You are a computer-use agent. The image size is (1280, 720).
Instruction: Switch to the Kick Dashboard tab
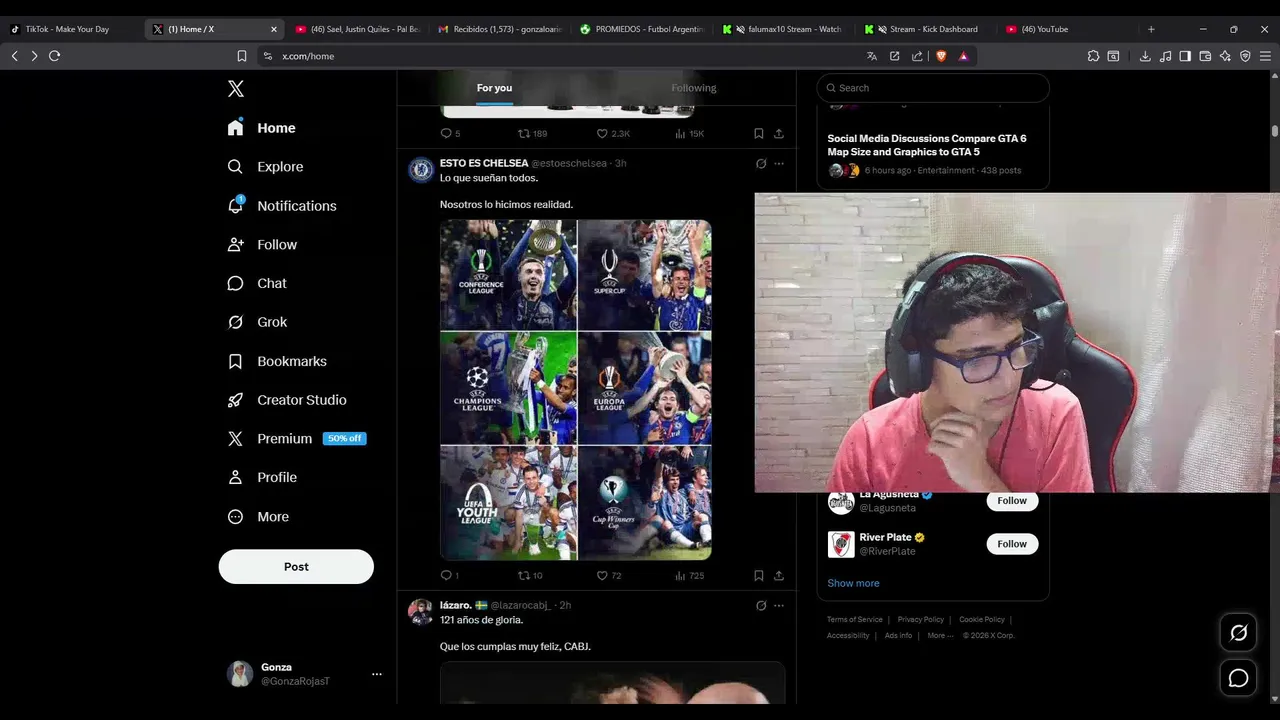click(x=930, y=29)
